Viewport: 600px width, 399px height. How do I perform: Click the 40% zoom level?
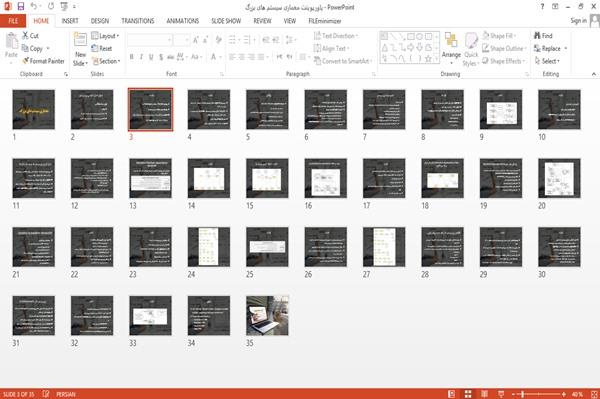pyautogui.click(x=577, y=394)
